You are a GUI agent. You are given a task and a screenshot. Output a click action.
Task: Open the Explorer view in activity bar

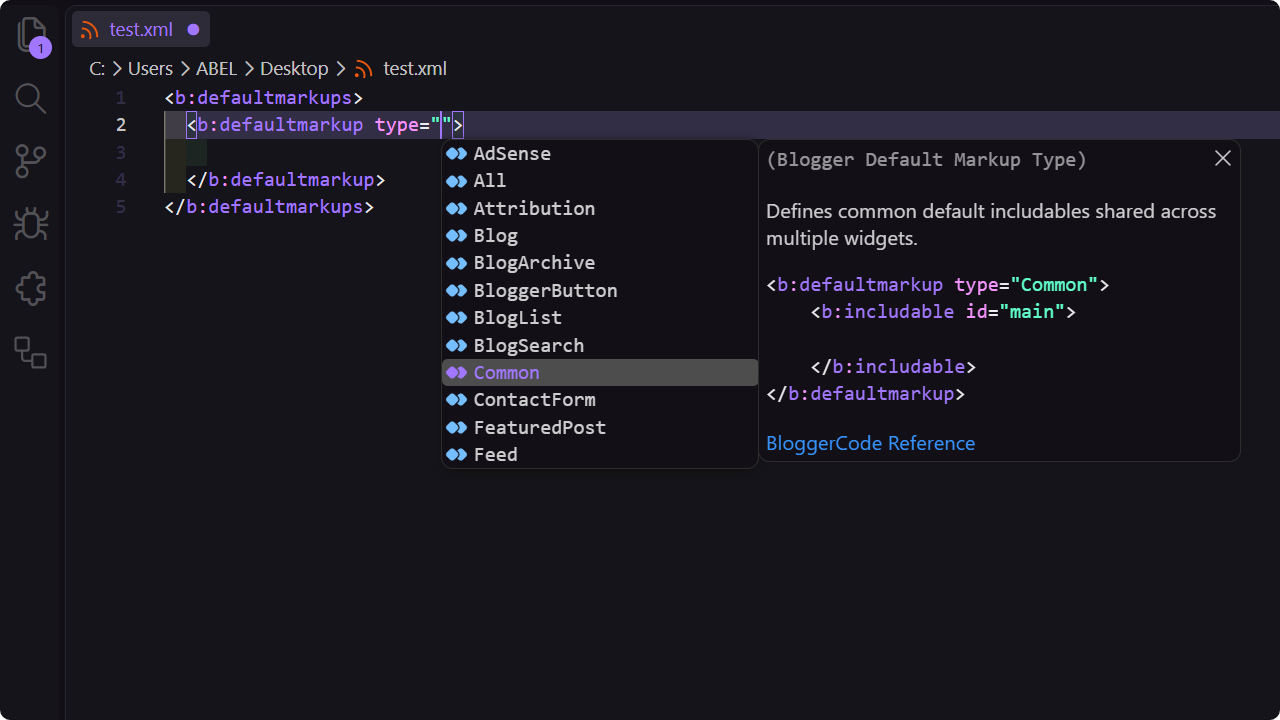(x=32, y=36)
